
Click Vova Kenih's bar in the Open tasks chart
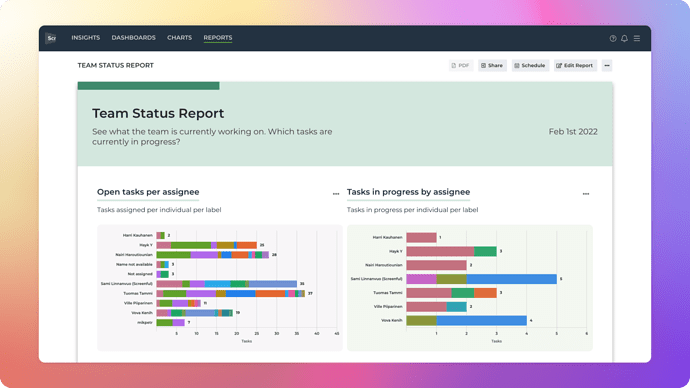click(195, 313)
